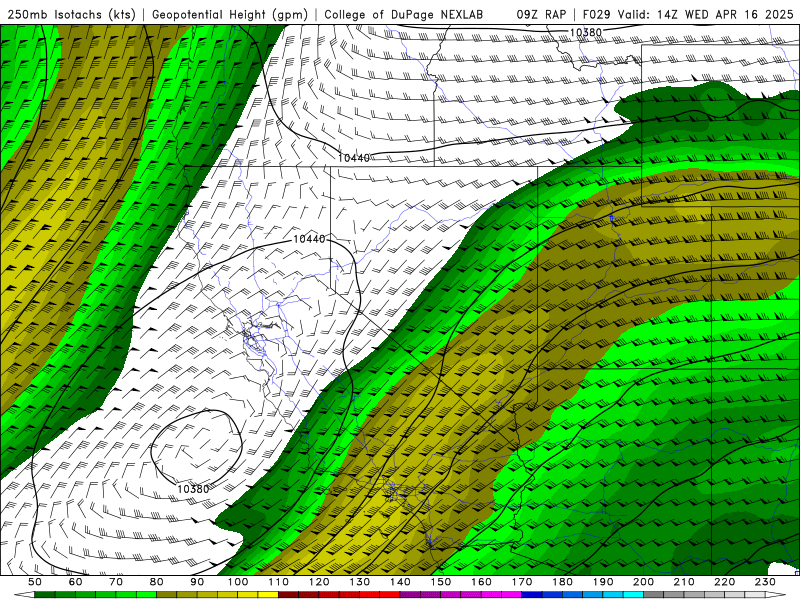Select the "09Z RAP" model run label

click(x=541, y=15)
